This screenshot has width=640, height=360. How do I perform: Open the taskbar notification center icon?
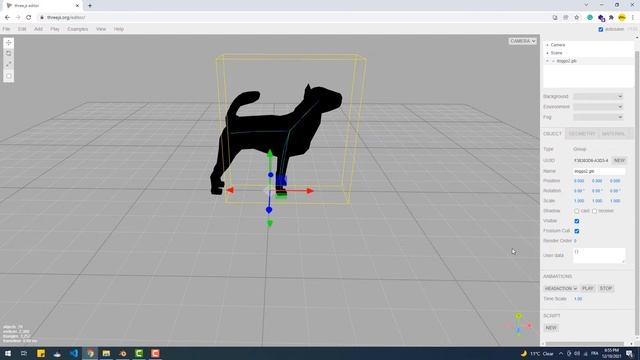(629, 353)
